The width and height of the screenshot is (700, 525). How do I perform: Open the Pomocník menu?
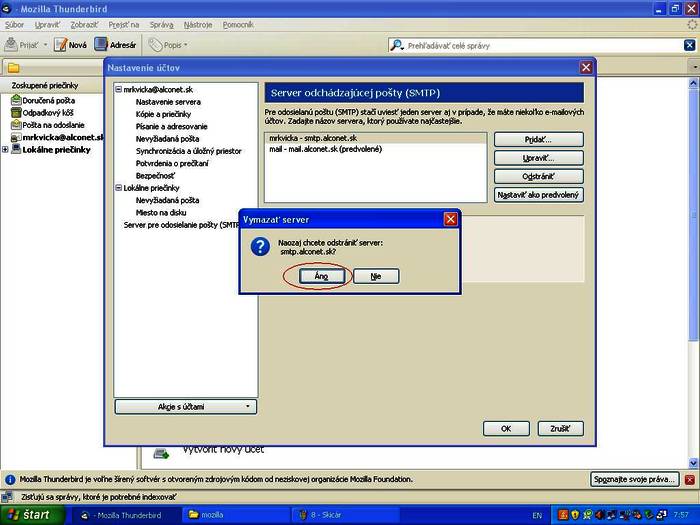click(238, 25)
